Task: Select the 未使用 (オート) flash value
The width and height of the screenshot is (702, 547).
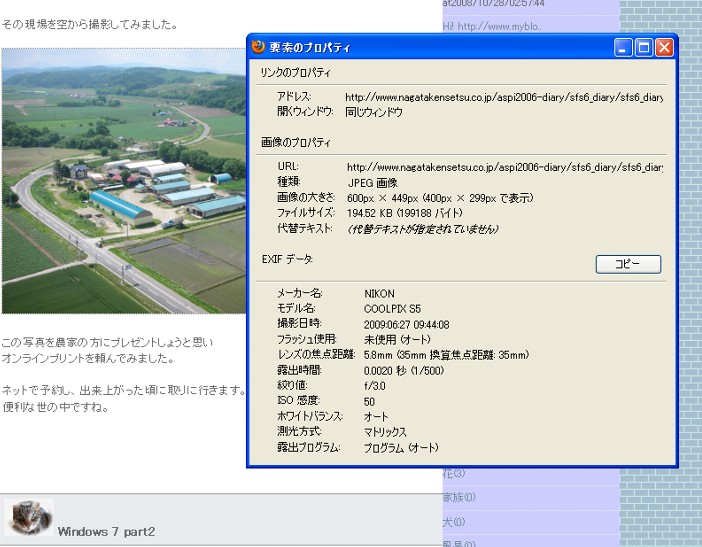Action: 397,340
